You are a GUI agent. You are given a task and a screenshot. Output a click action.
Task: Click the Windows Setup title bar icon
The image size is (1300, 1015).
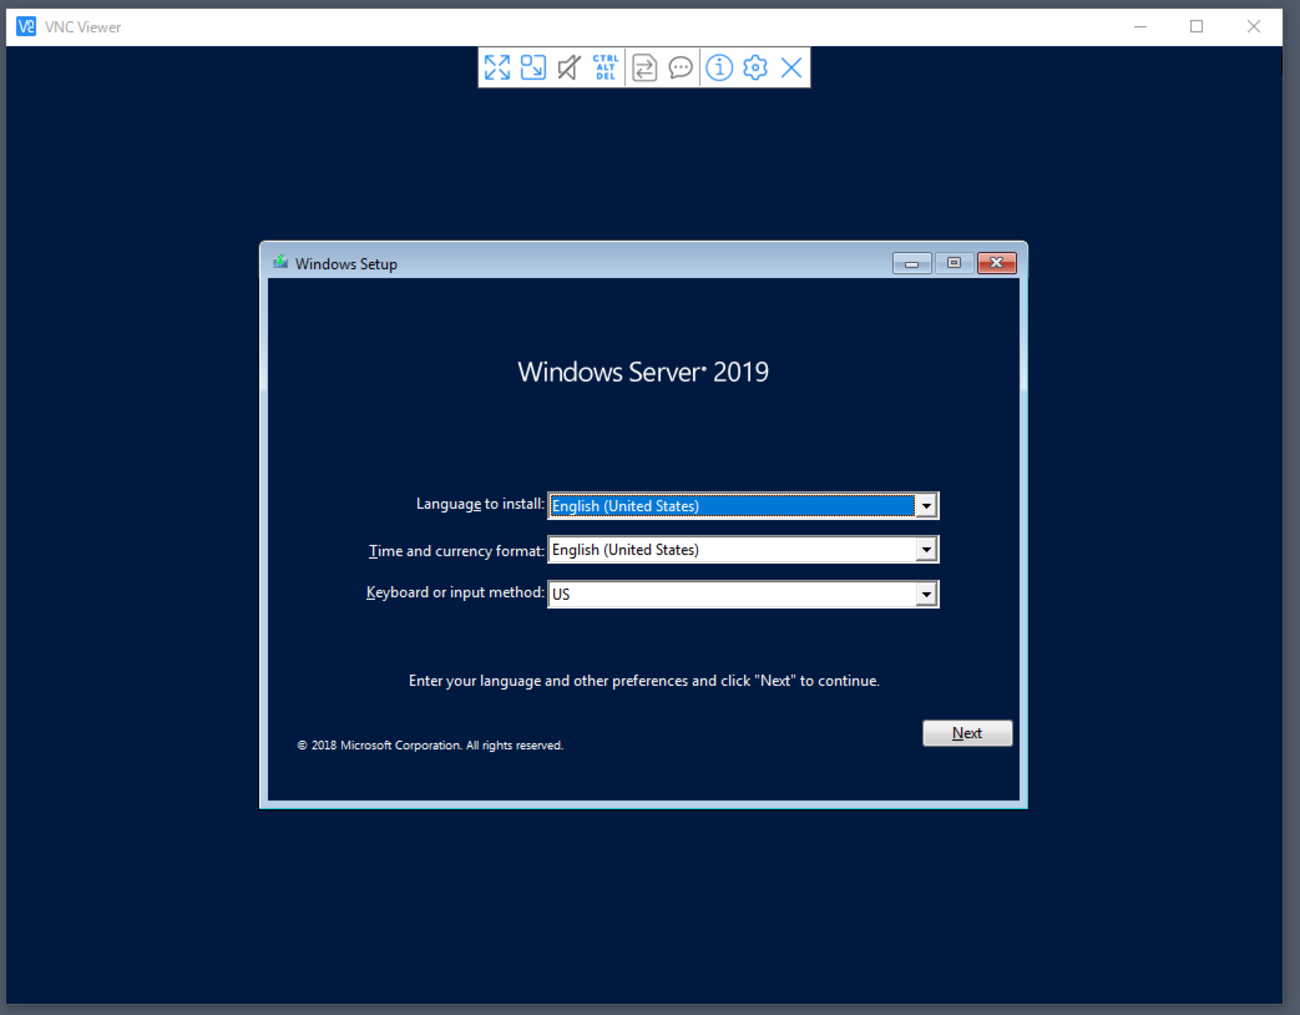(280, 263)
